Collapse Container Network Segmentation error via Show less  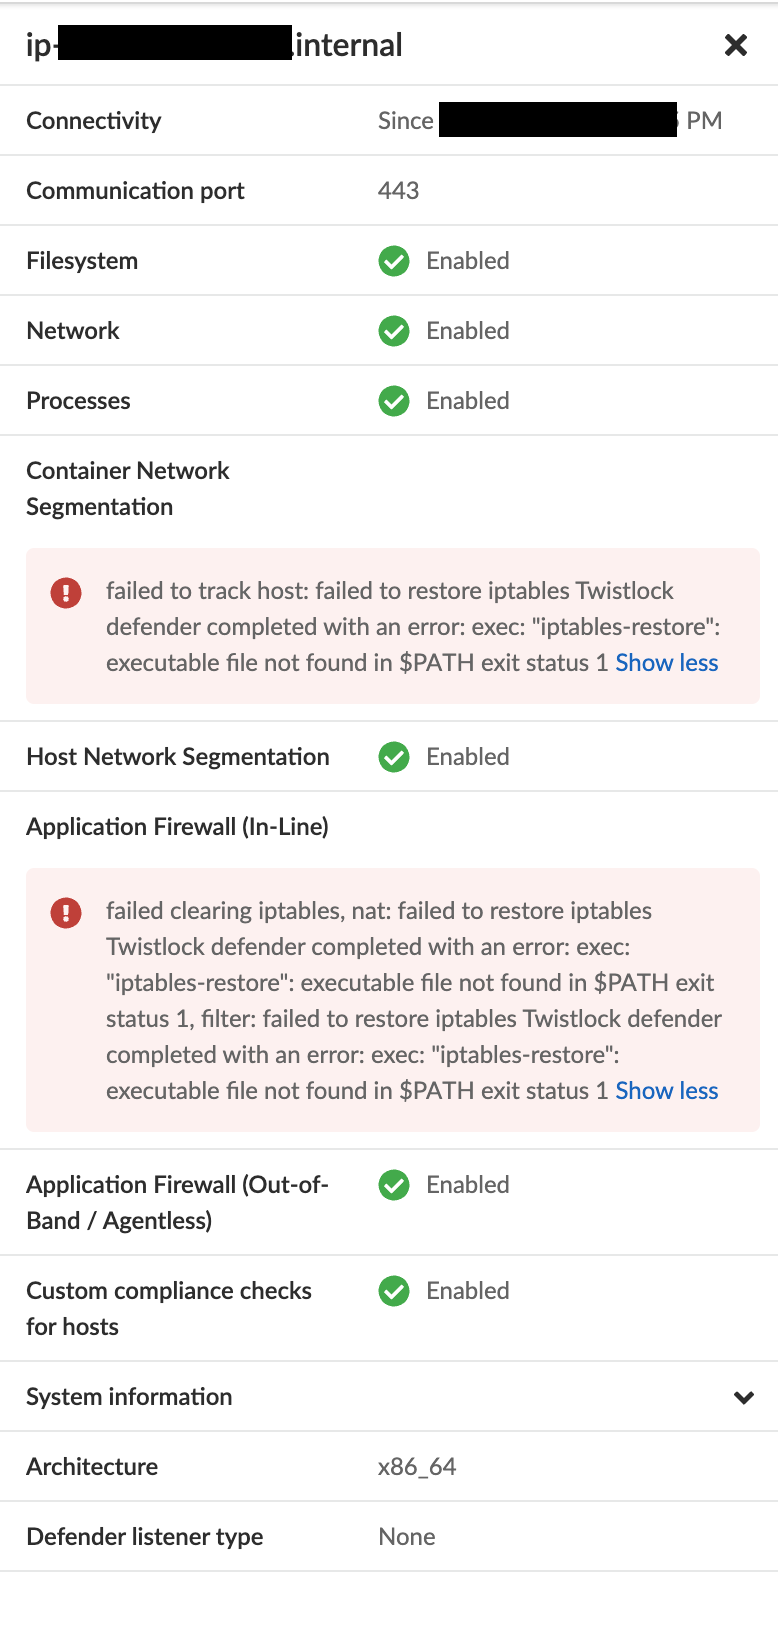(666, 663)
